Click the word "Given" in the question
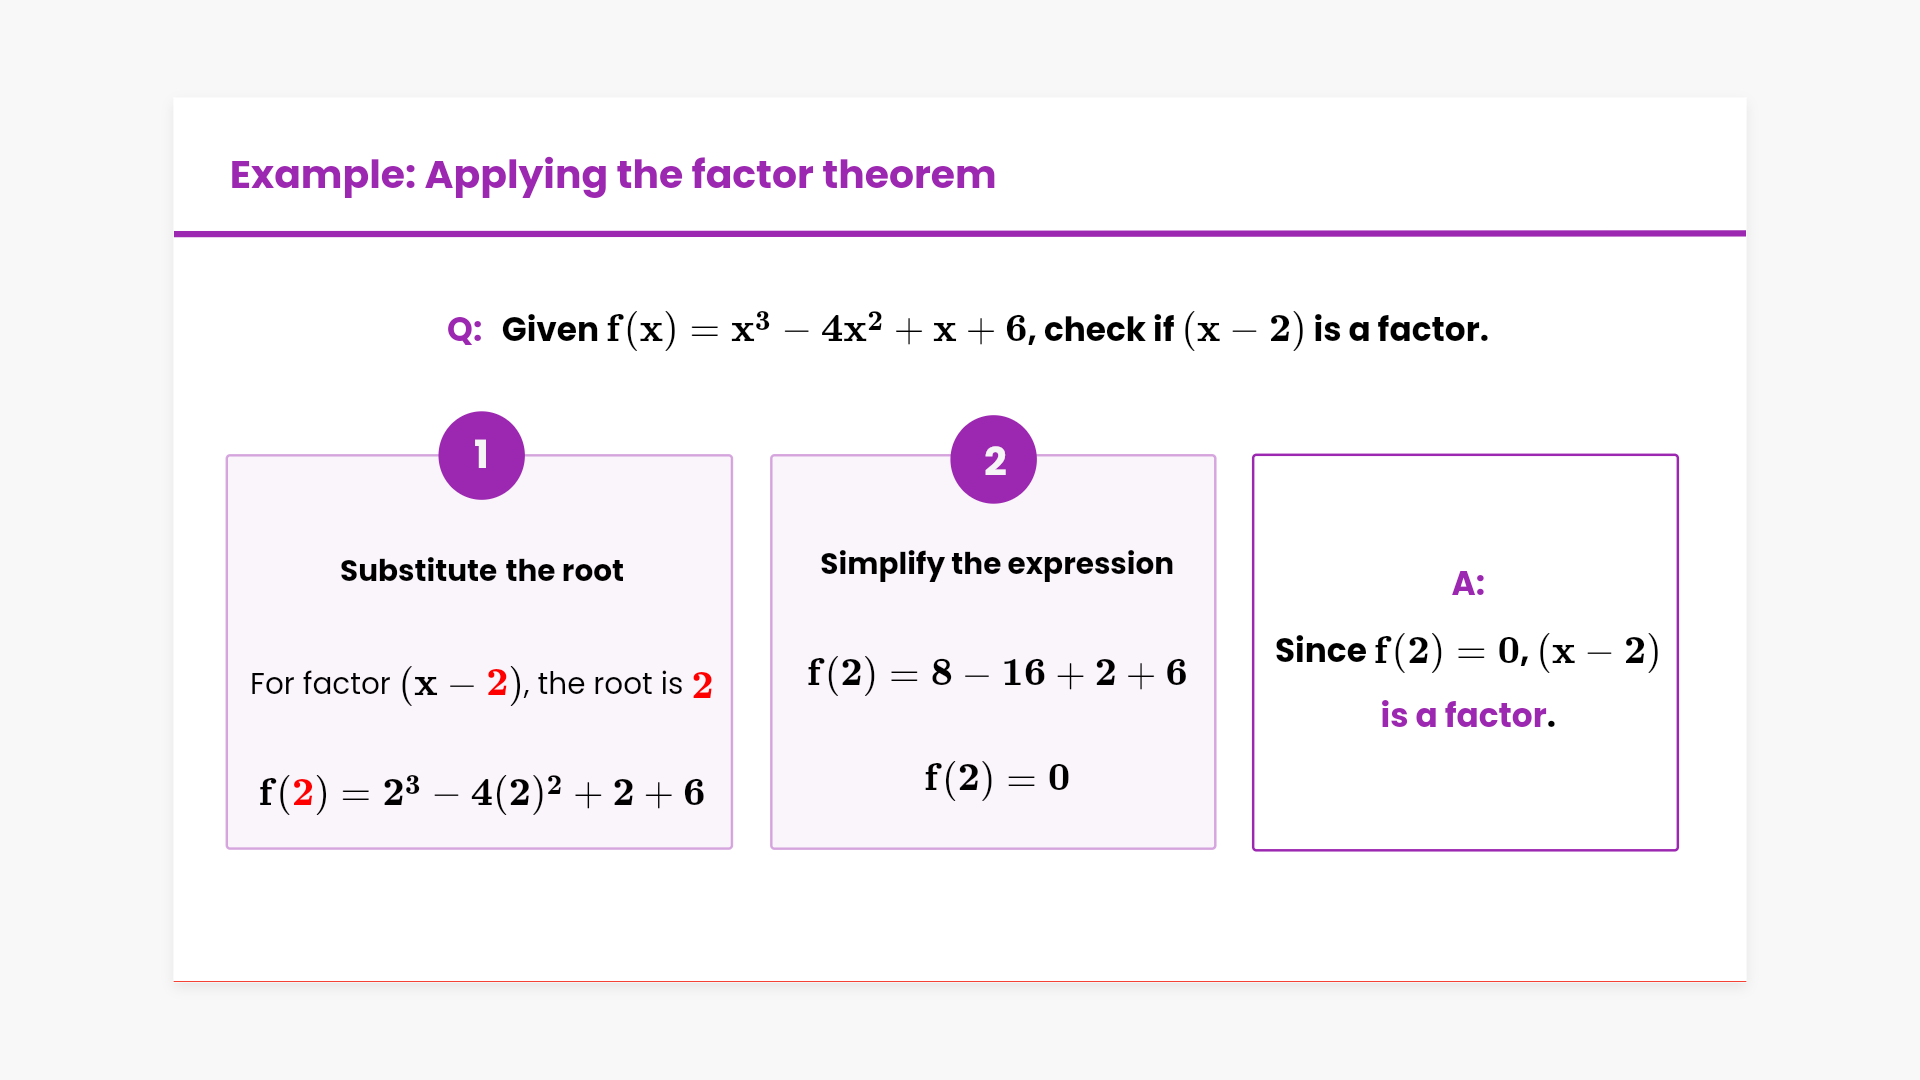Image resolution: width=1920 pixels, height=1080 pixels. 549,329
